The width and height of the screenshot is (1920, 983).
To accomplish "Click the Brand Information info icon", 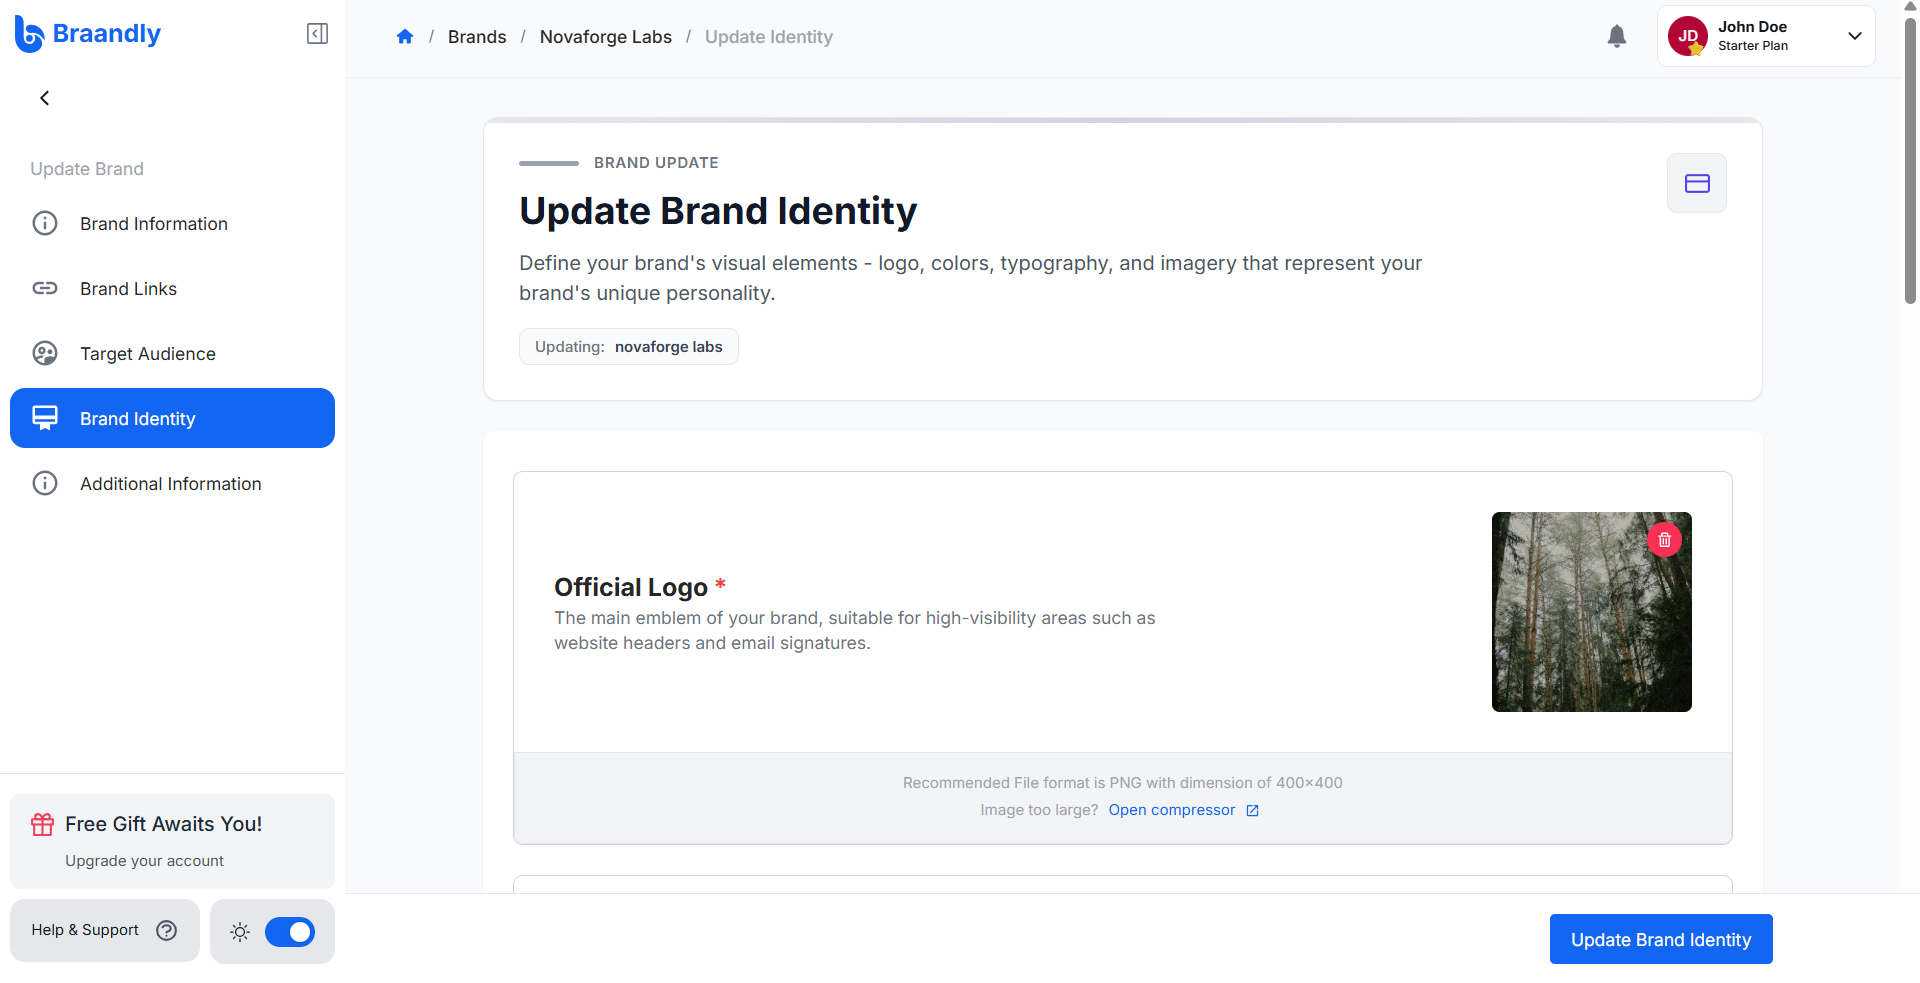I will pos(45,223).
